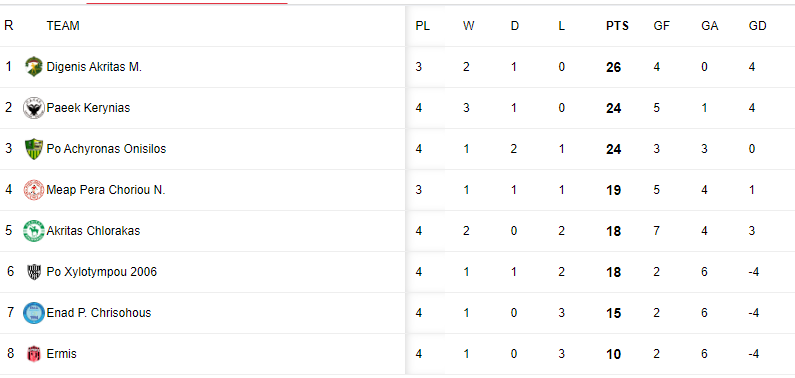The image size is (795, 378).
Task: Select the Meap Pera Choriou N. badge
Action: (x=34, y=190)
